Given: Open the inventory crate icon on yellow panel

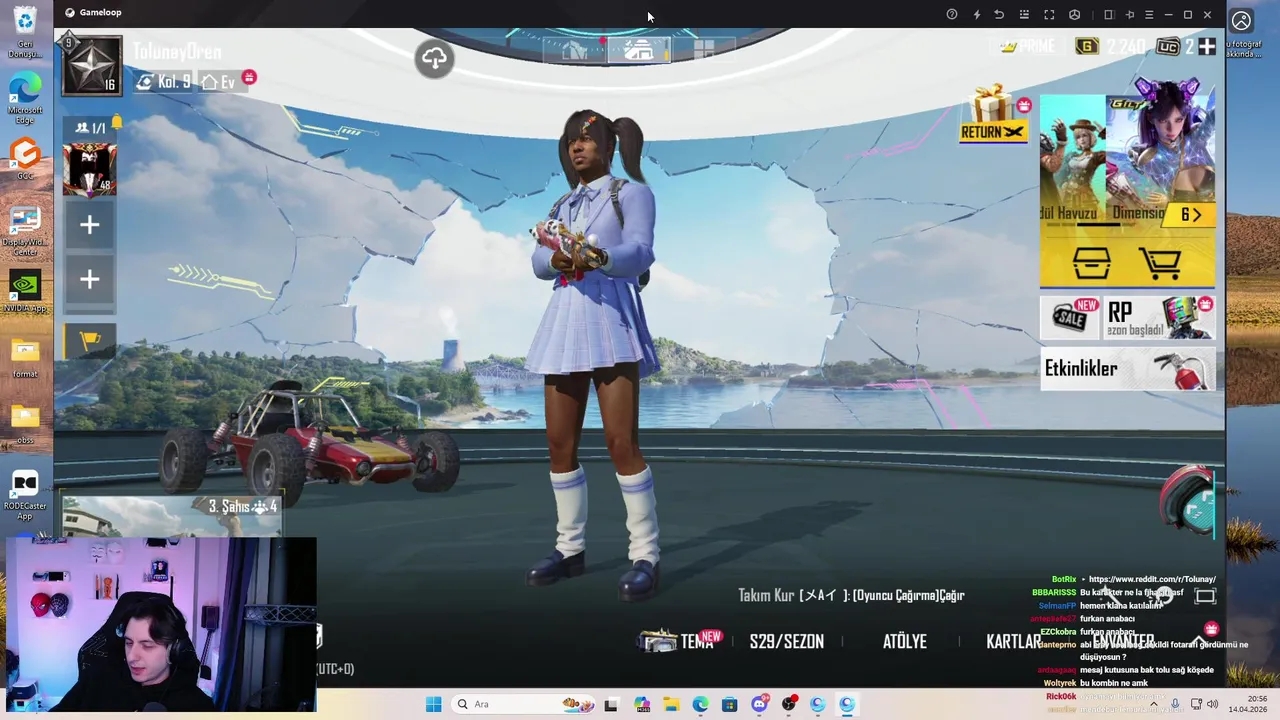Looking at the screenshot, I should pyautogui.click(x=1091, y=264).
